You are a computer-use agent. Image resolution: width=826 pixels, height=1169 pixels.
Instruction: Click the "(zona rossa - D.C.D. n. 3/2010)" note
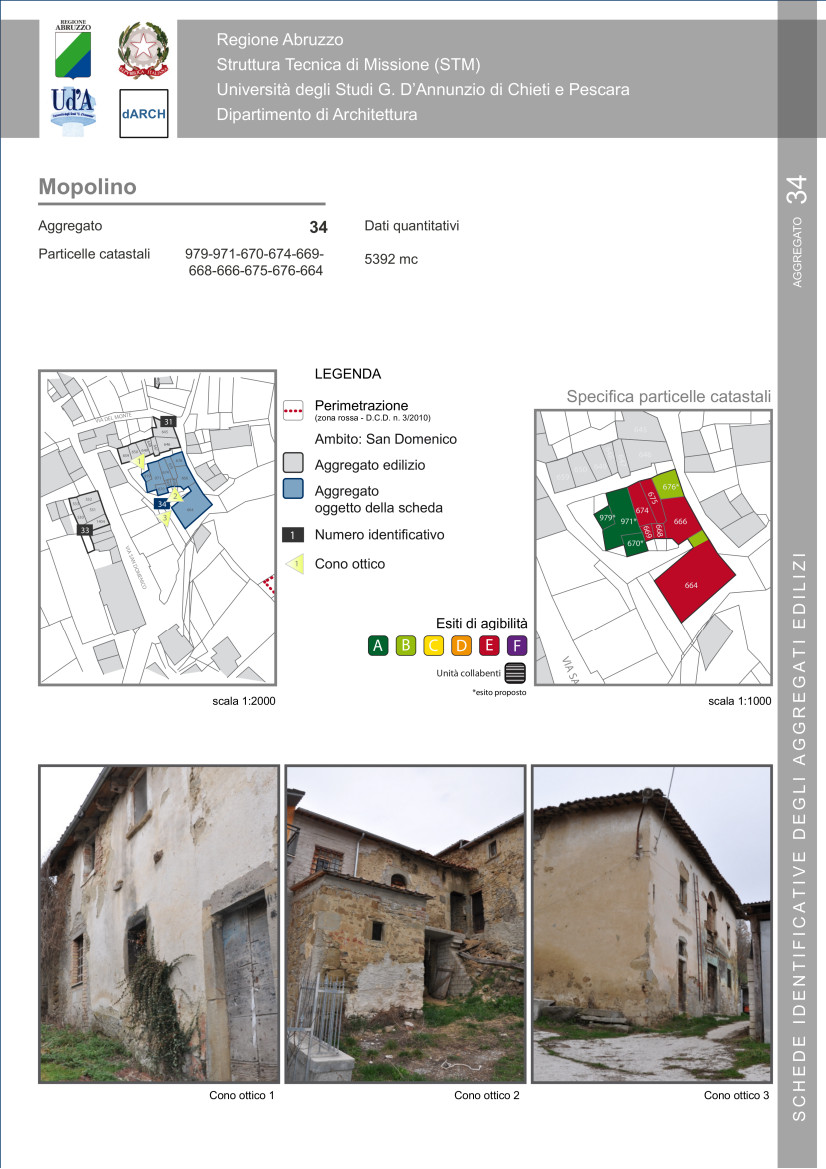point(373,418)
